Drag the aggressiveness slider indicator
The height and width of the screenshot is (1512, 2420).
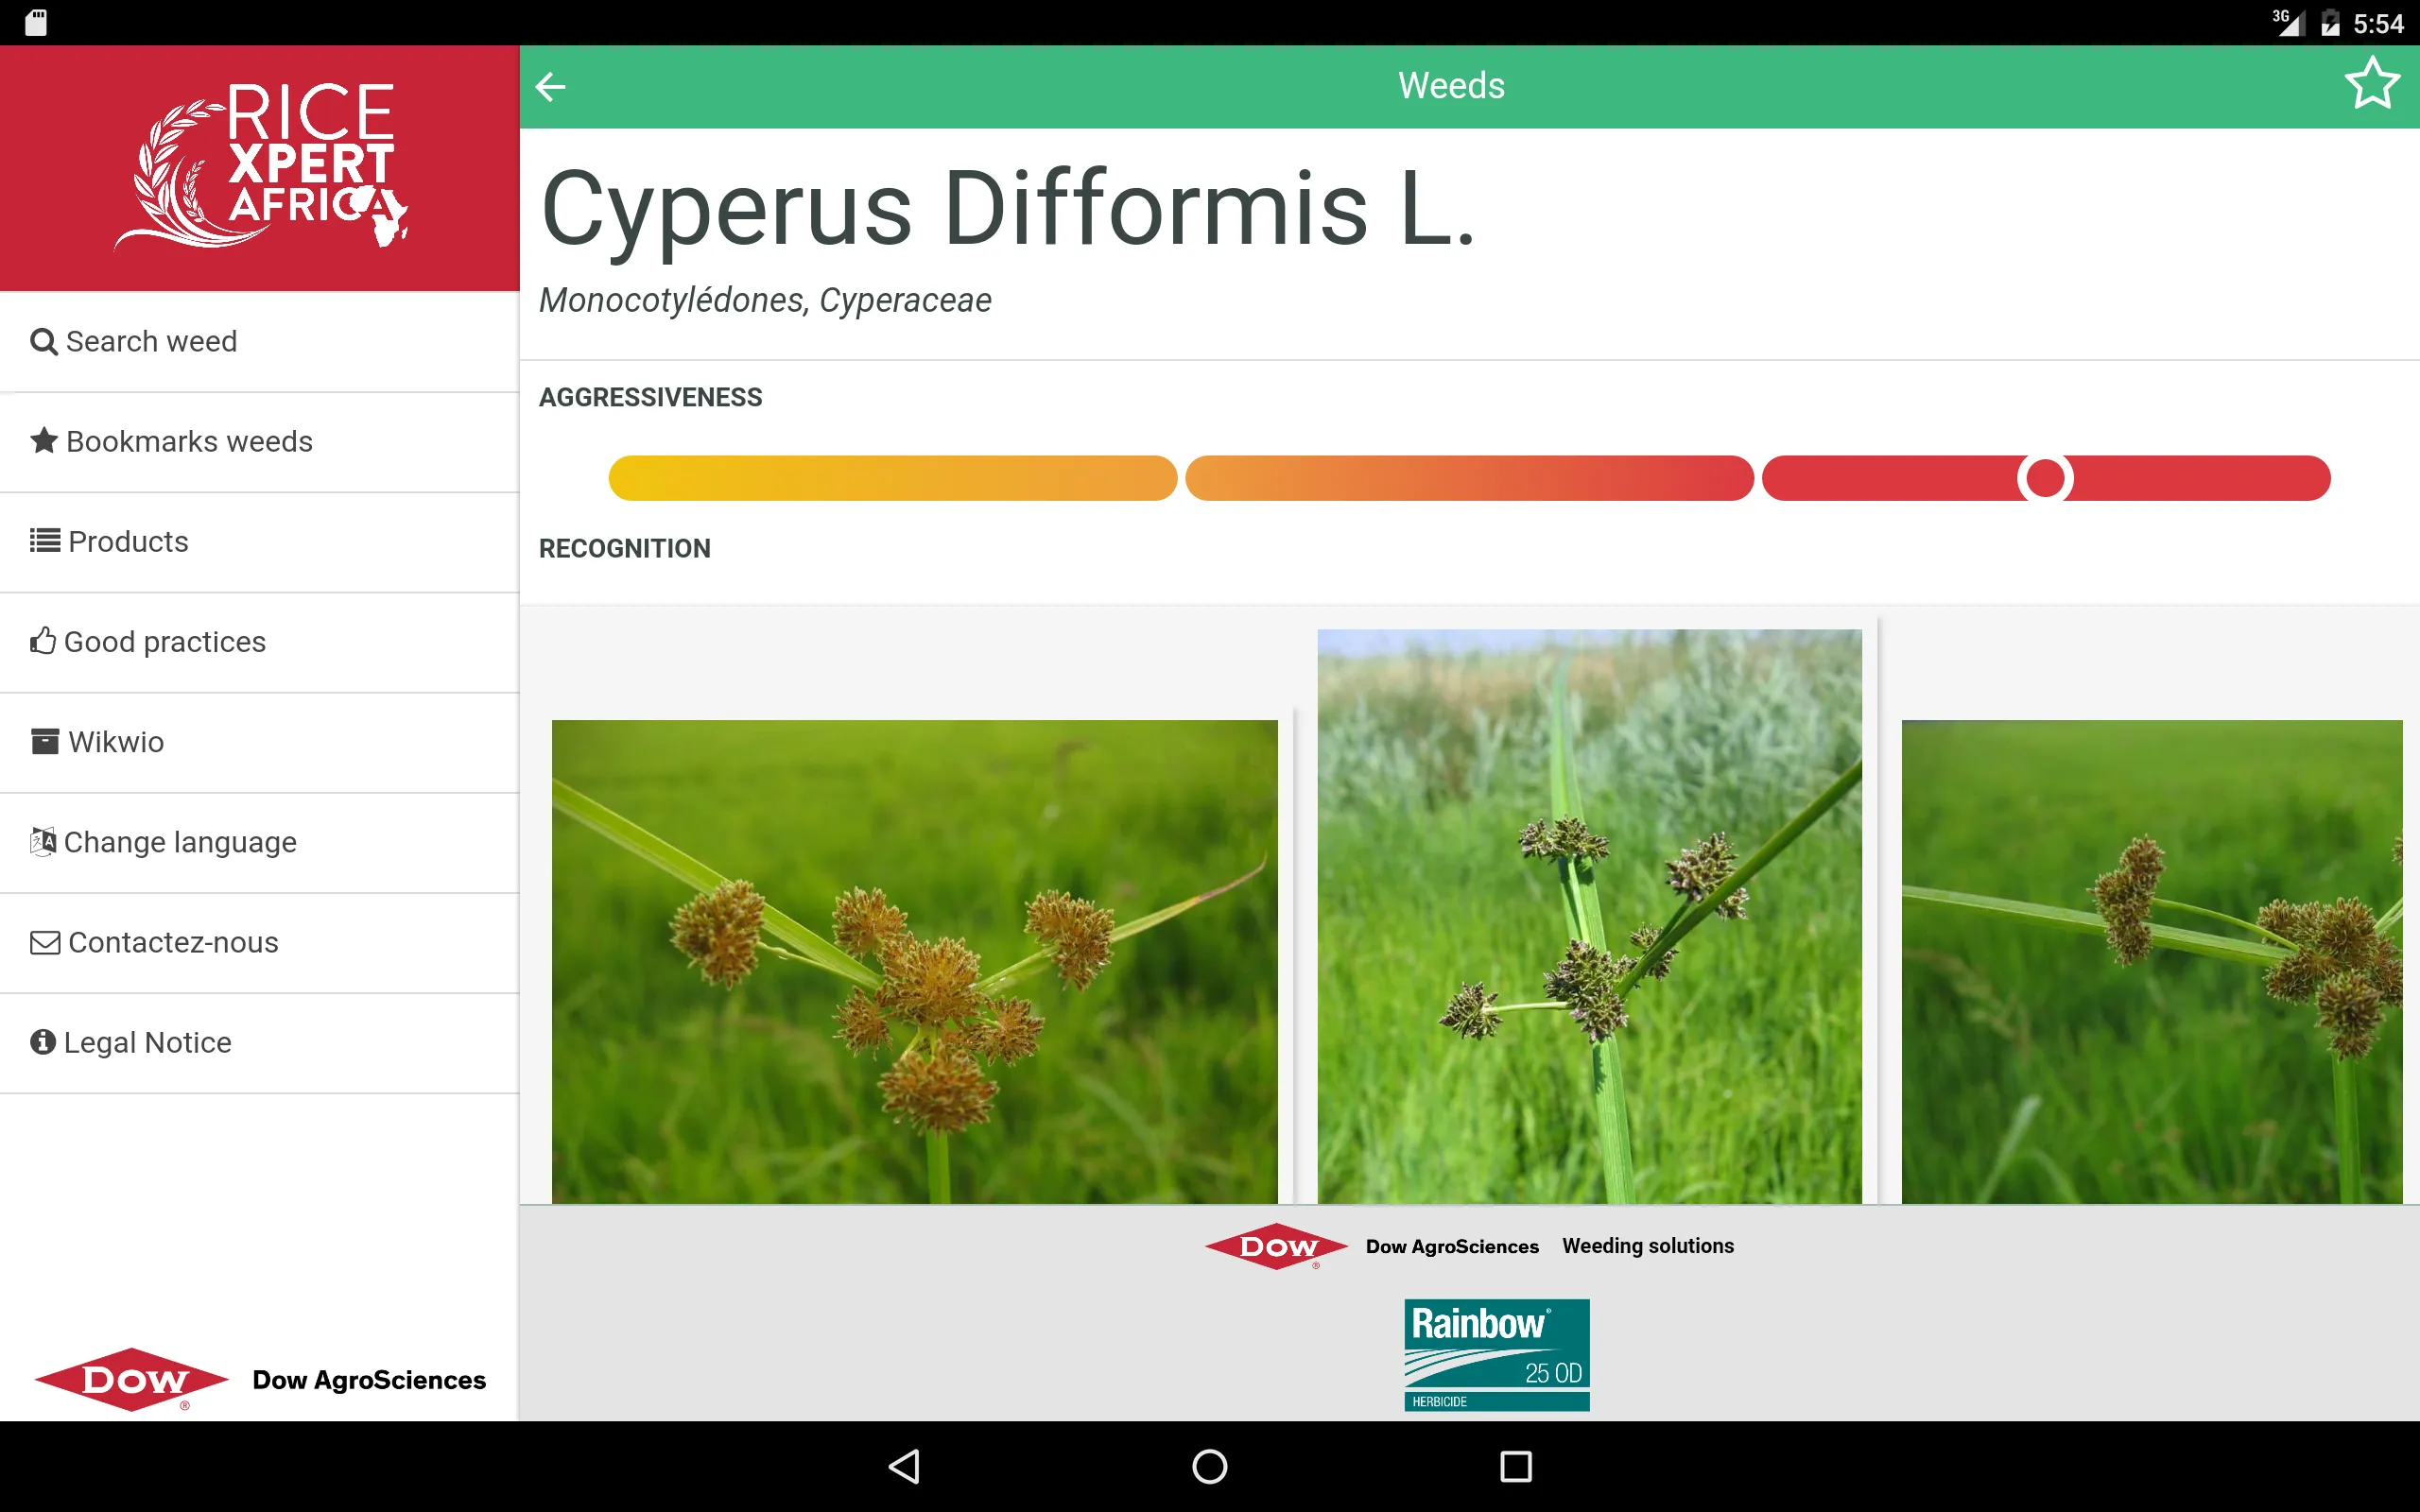(2046, 479)
